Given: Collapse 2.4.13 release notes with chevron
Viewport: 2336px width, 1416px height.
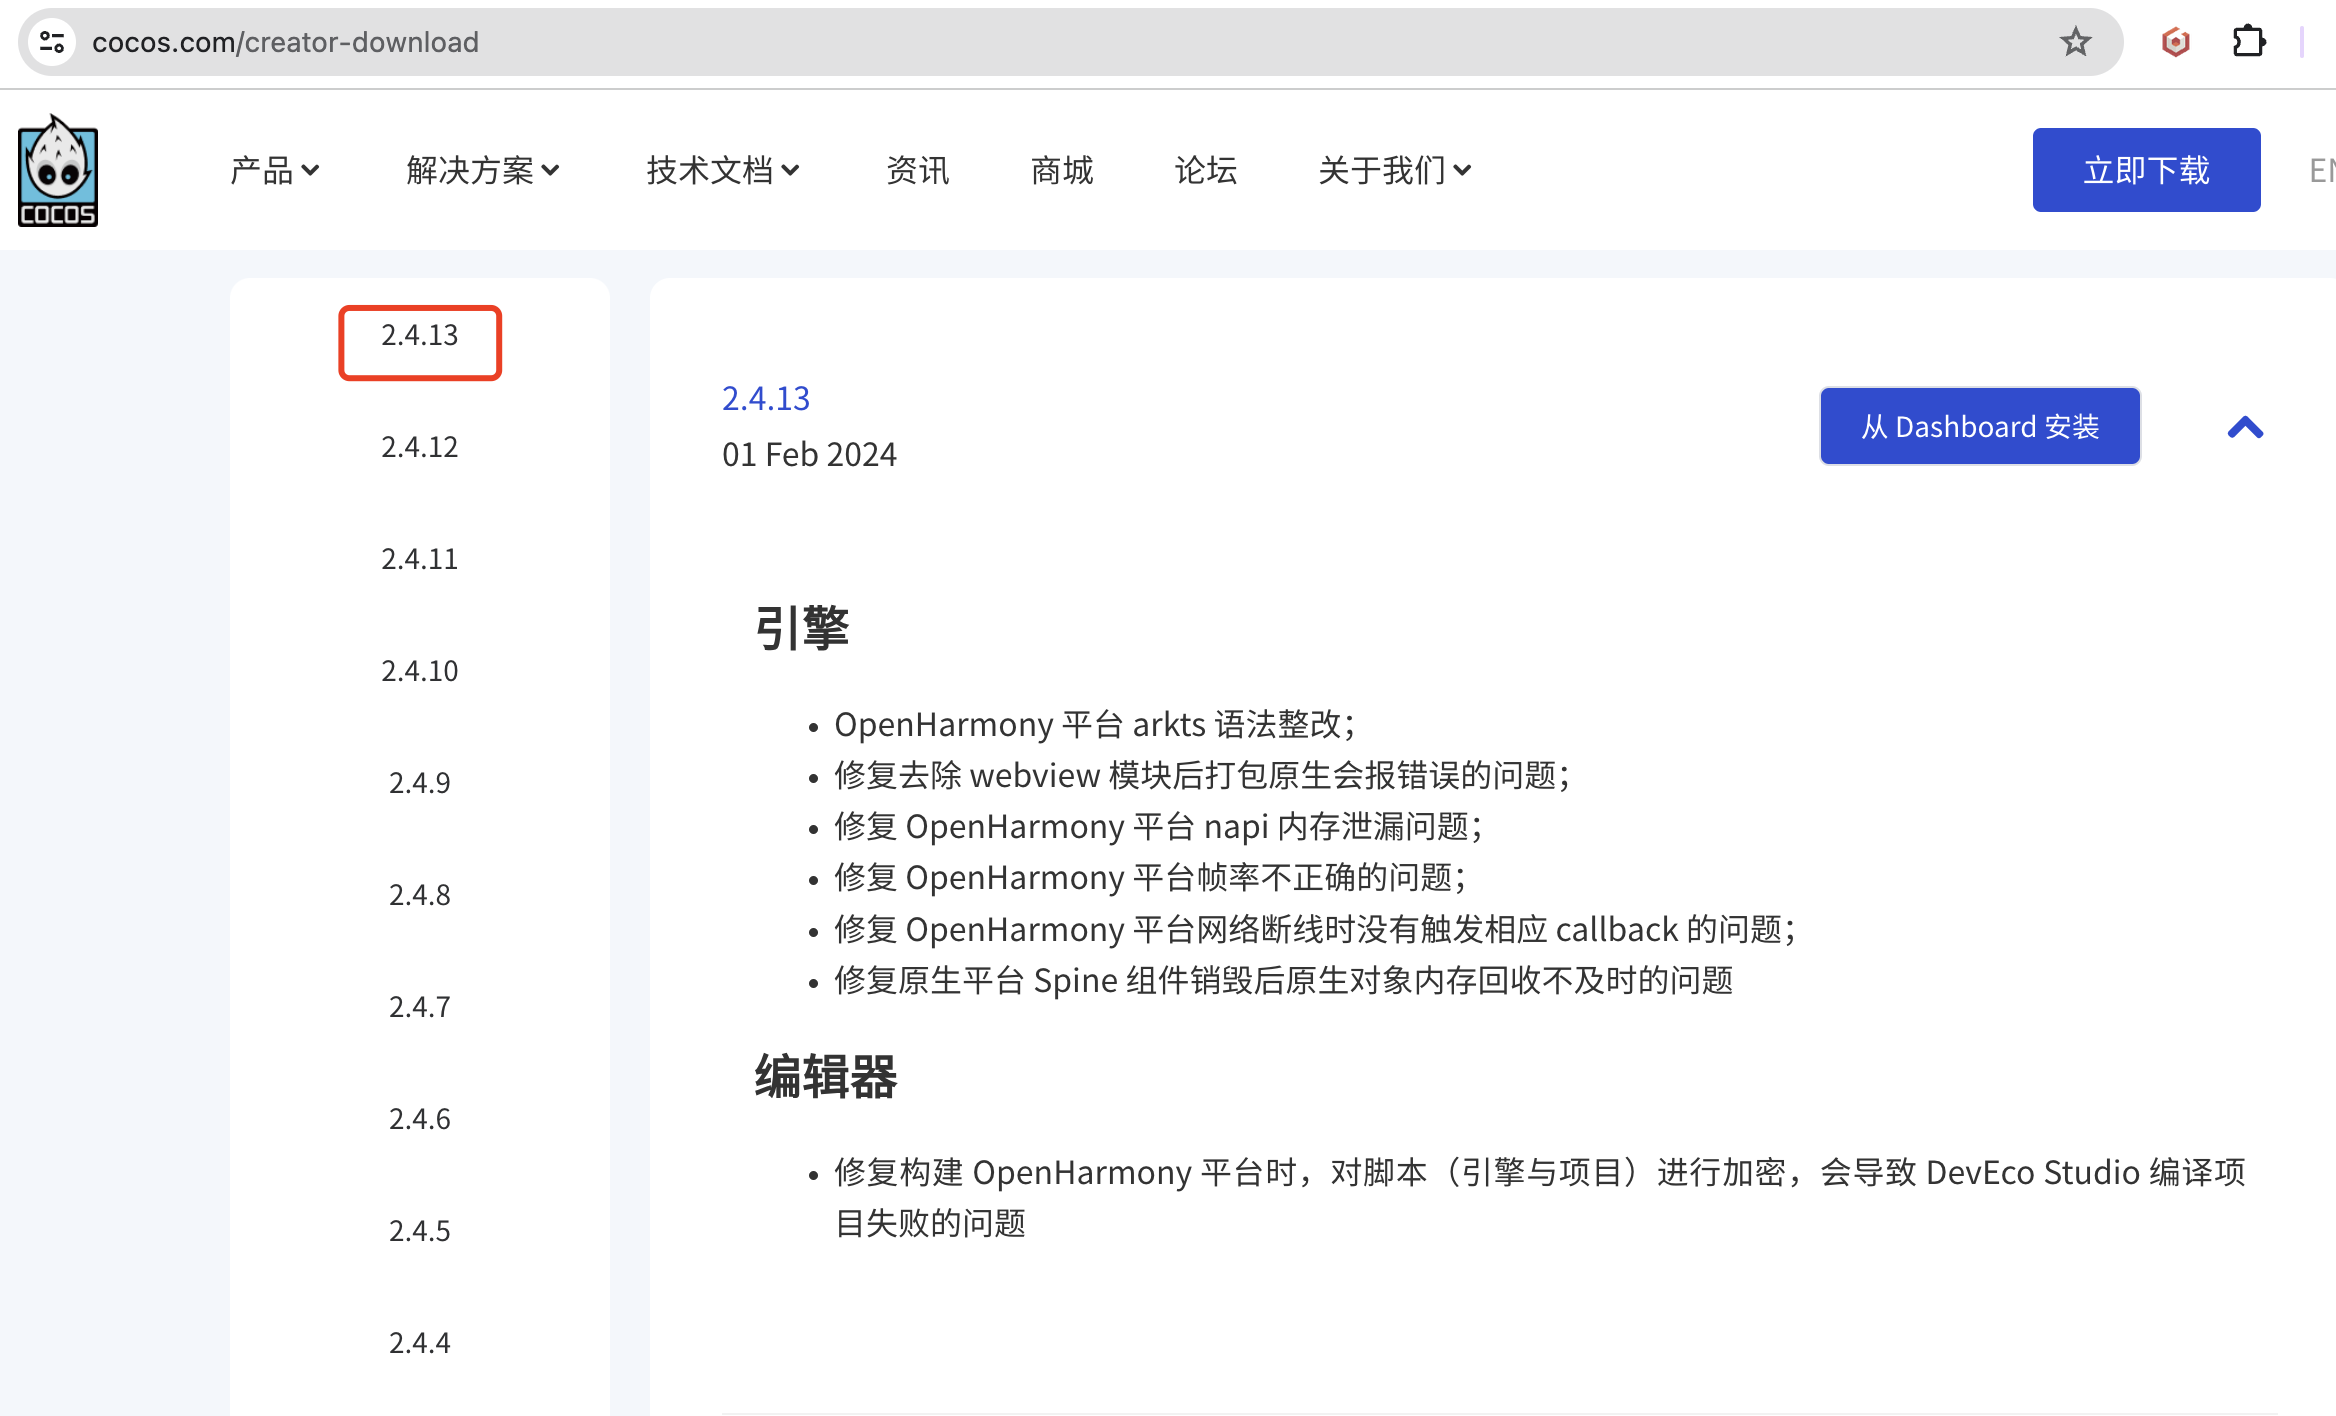Looking at the screenshot, I should [x=2245, y=428].
